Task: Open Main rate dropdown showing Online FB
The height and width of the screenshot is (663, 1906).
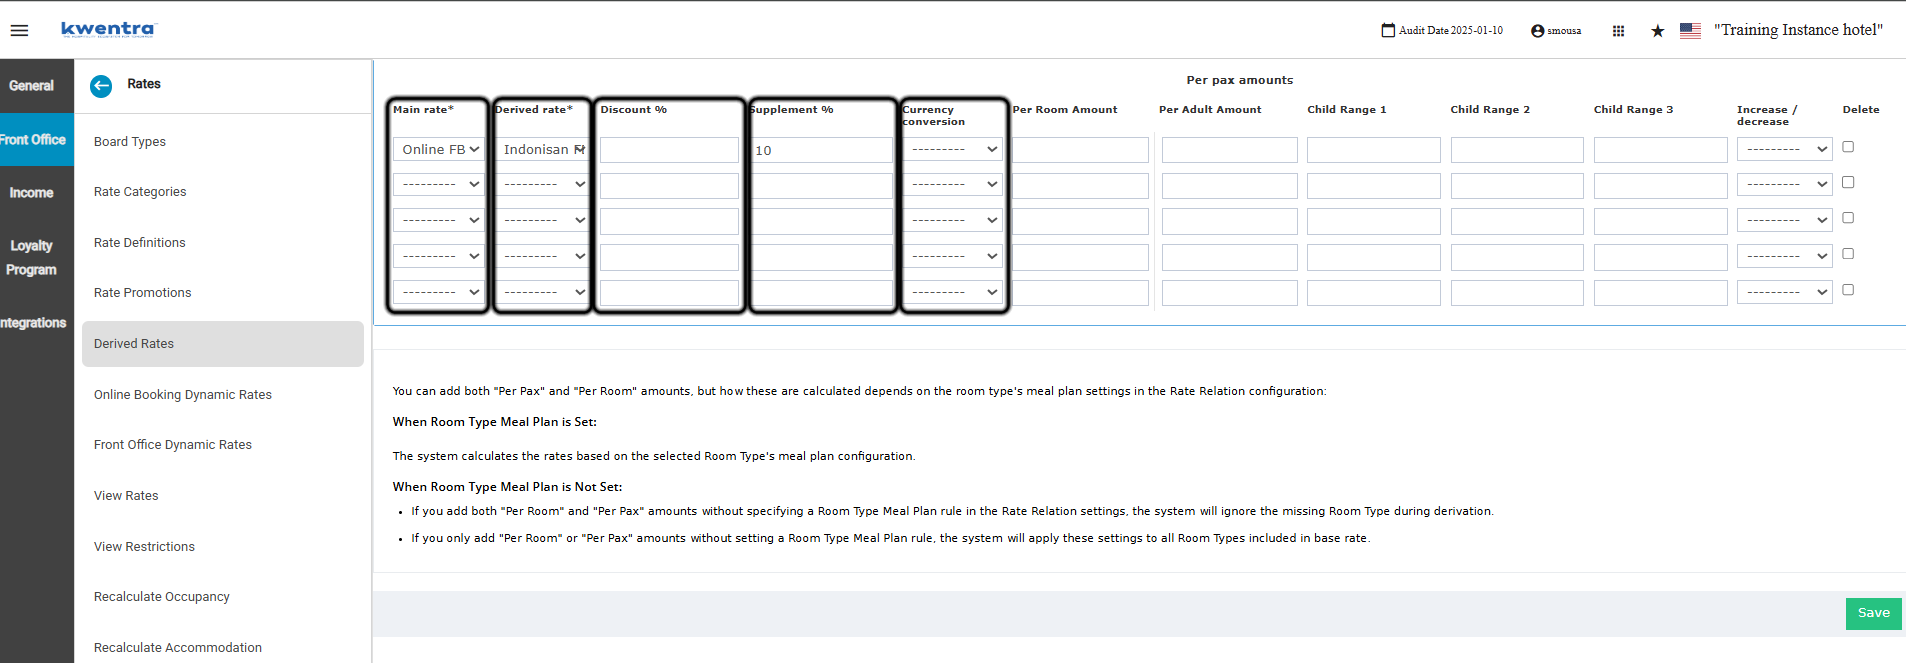Action: [438, 149]
